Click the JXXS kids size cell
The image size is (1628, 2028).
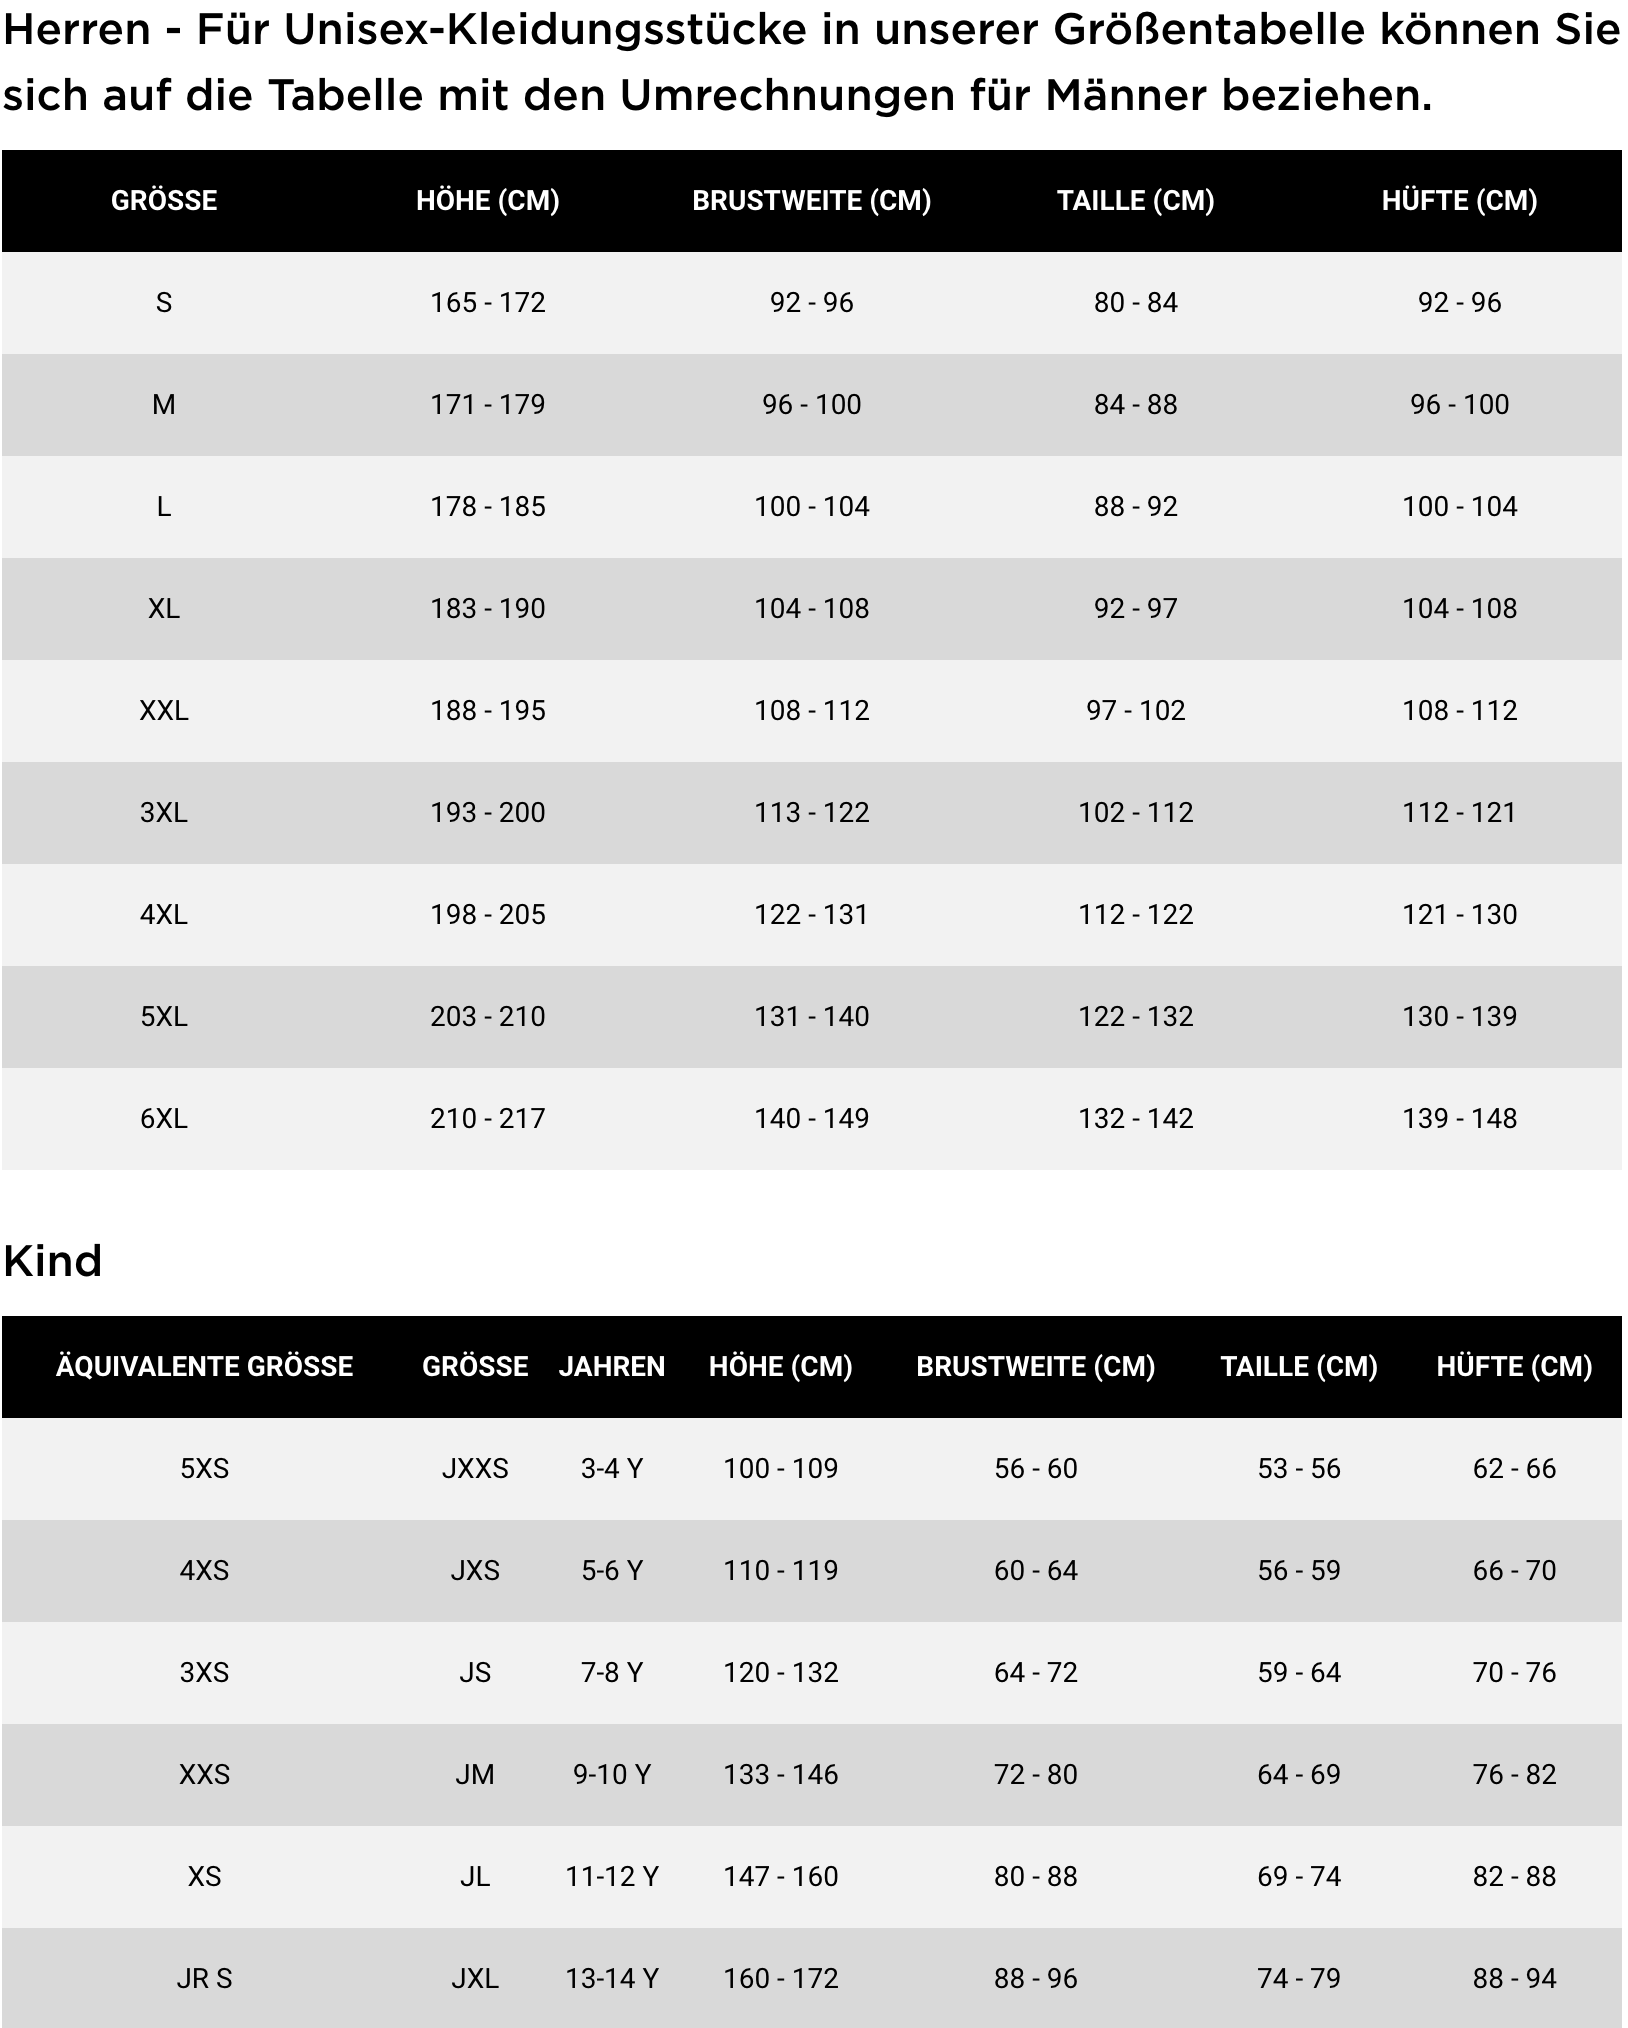pyautogui.click(x=475, y=1469)
